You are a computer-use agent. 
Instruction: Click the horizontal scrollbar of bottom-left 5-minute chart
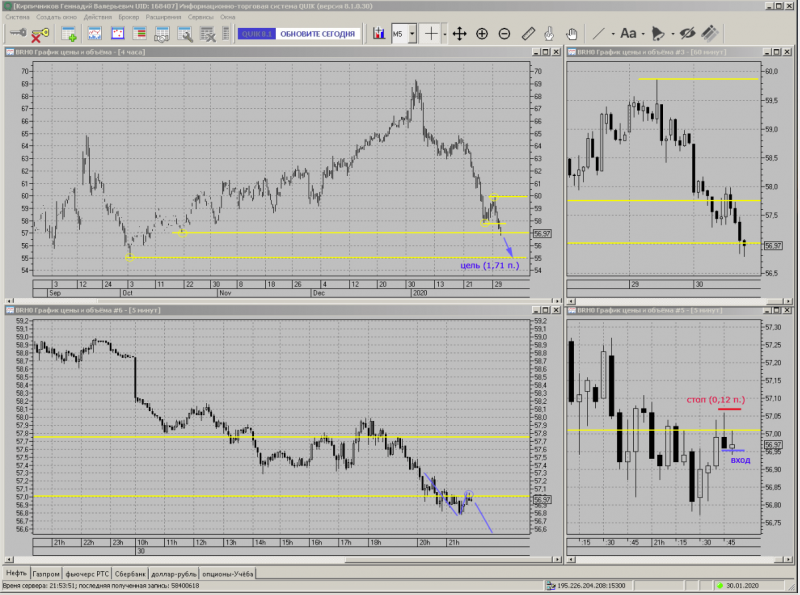pos(281,560)
